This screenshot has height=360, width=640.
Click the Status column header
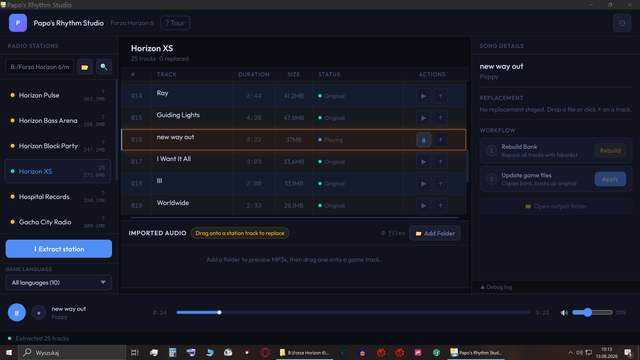pos(329,74)
